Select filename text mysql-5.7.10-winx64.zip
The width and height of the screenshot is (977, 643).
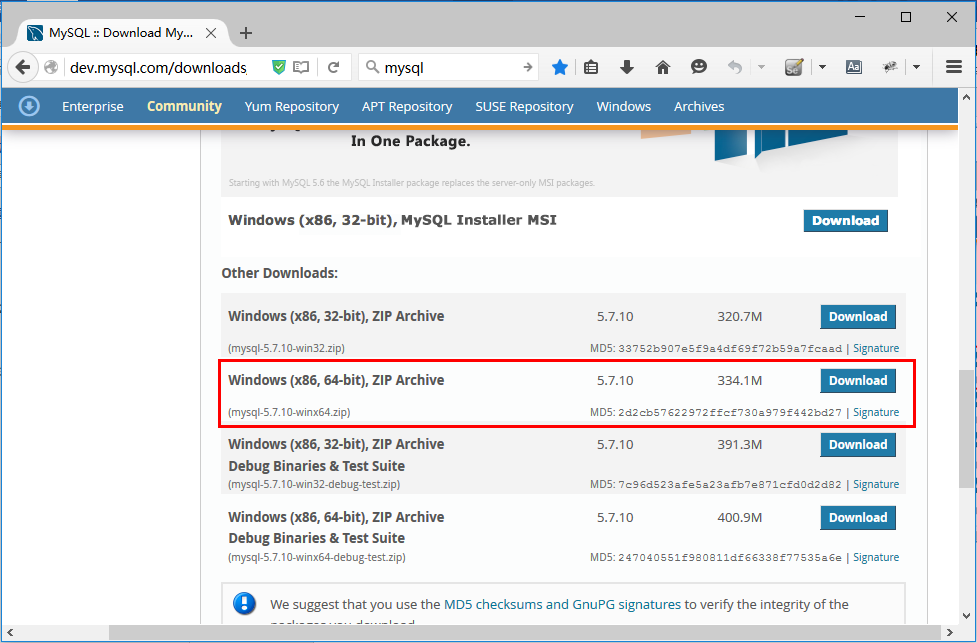289,412
